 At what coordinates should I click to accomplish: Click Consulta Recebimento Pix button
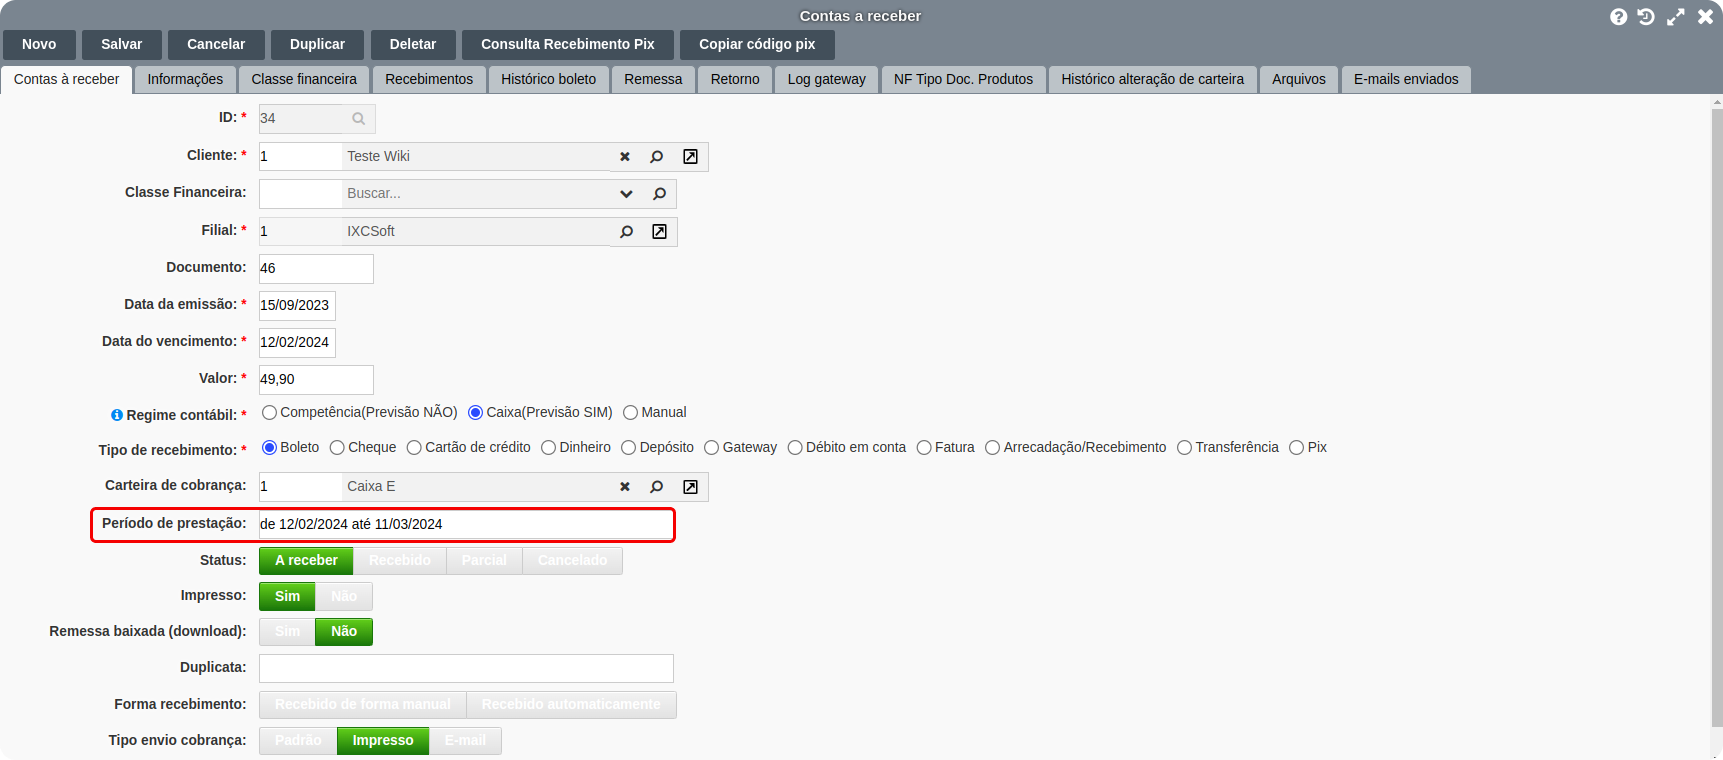point(568,44)
